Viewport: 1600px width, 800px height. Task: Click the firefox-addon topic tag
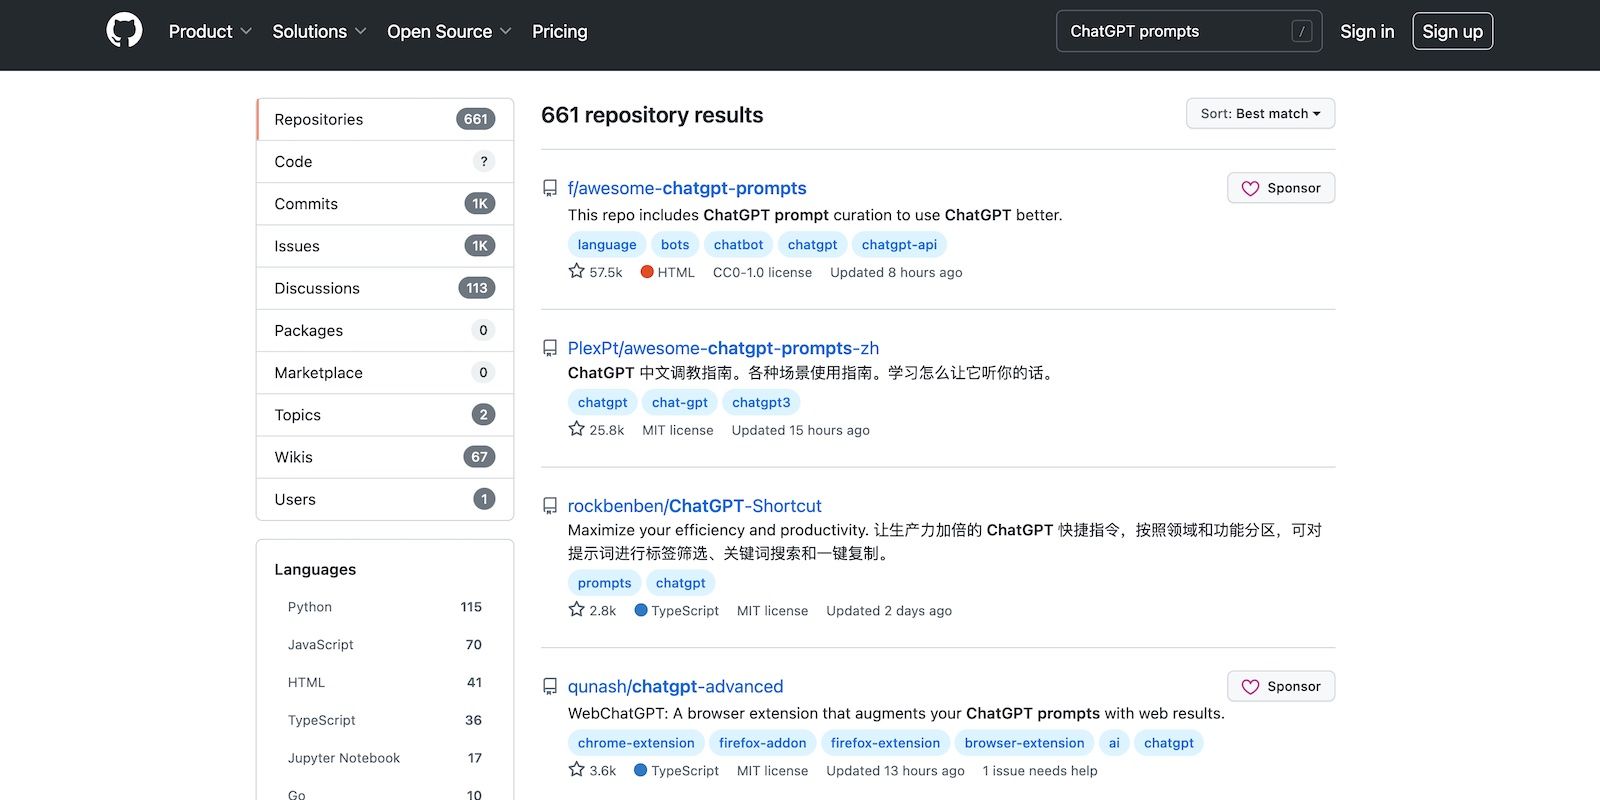coord(762,743)
